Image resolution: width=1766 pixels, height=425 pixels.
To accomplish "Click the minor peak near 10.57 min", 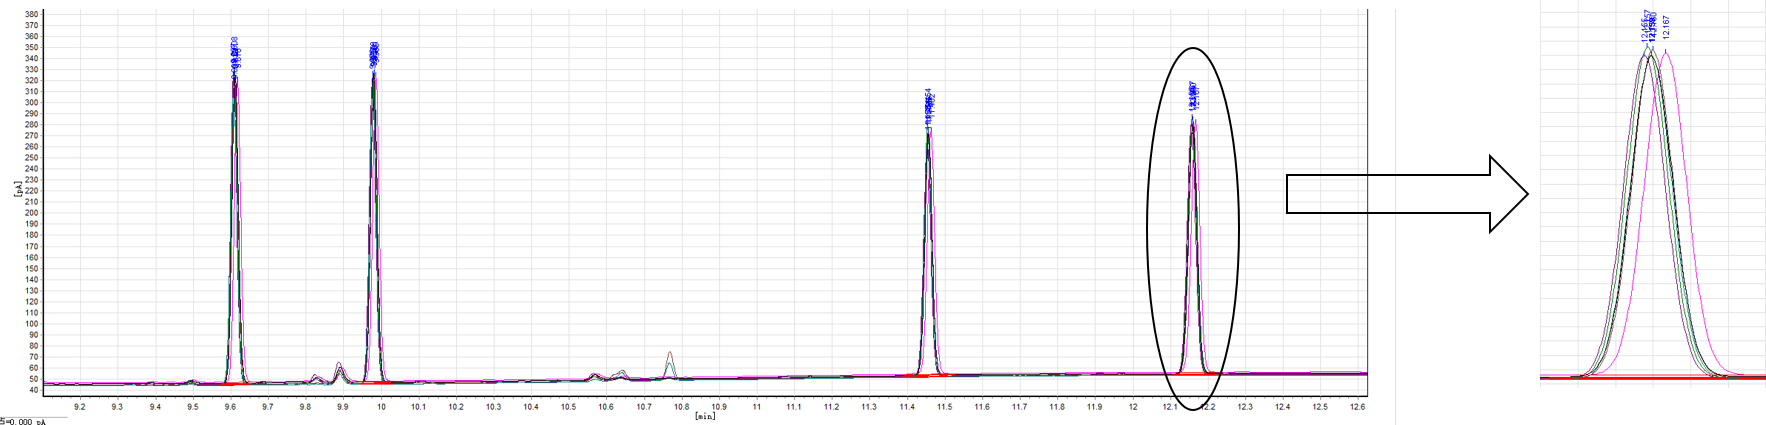I will 594,376.
